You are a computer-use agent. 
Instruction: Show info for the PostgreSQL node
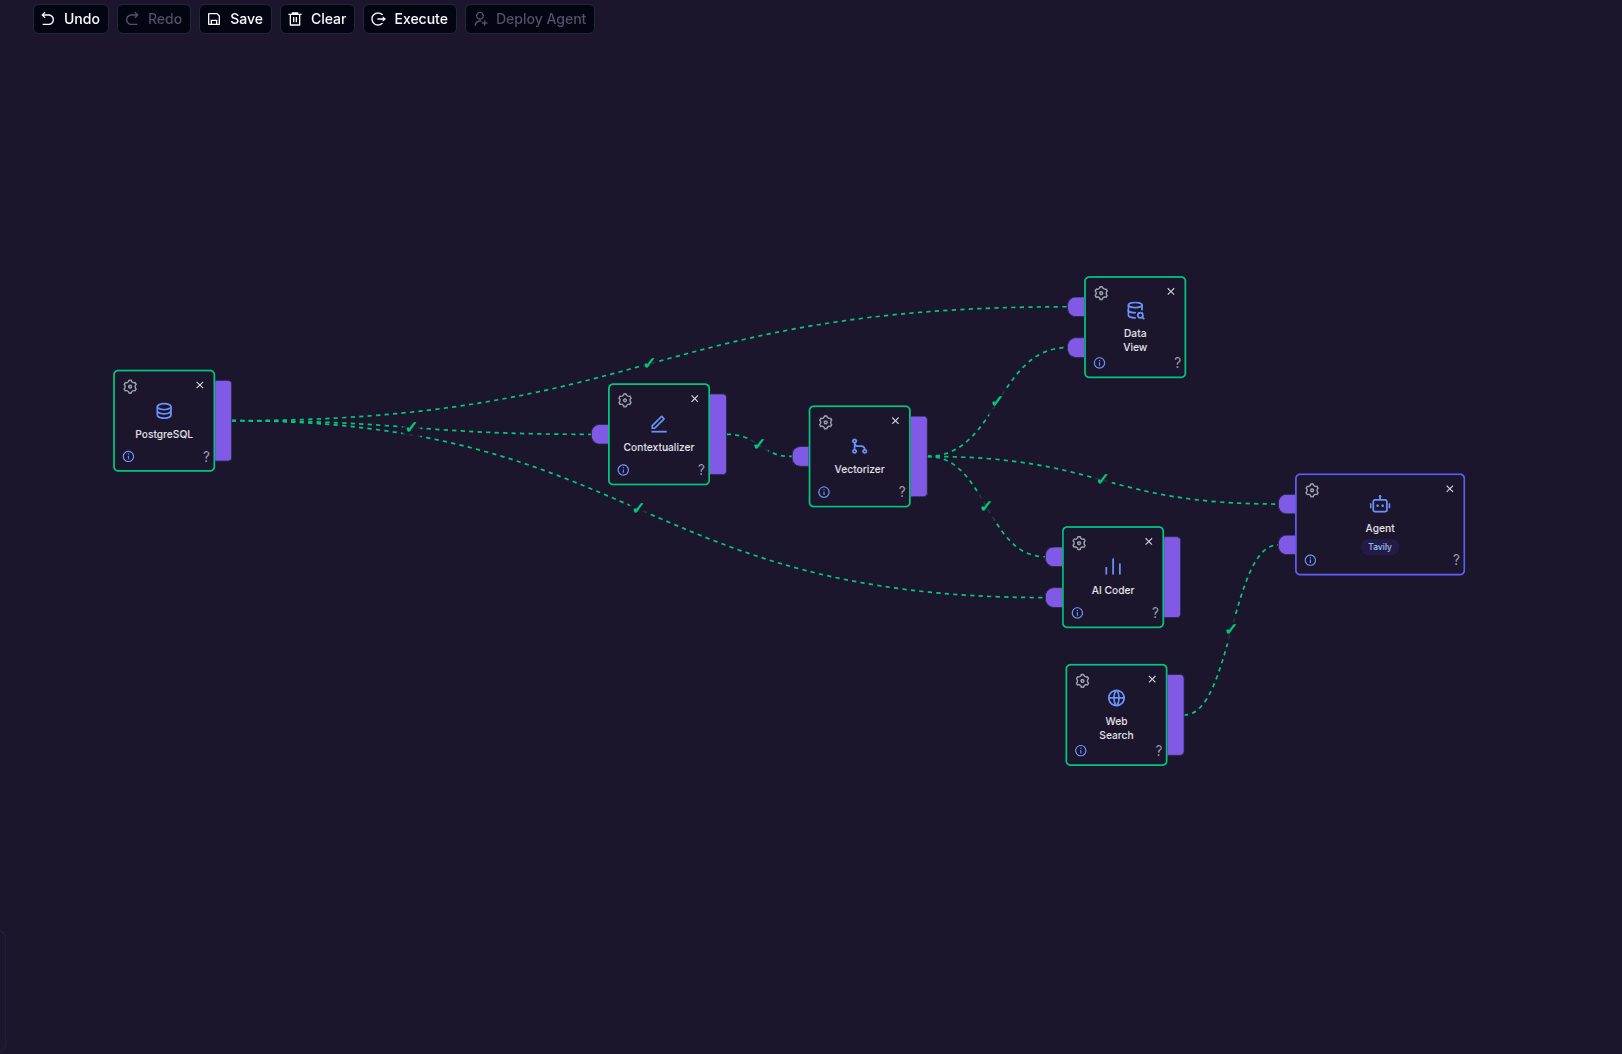(128, 456)
